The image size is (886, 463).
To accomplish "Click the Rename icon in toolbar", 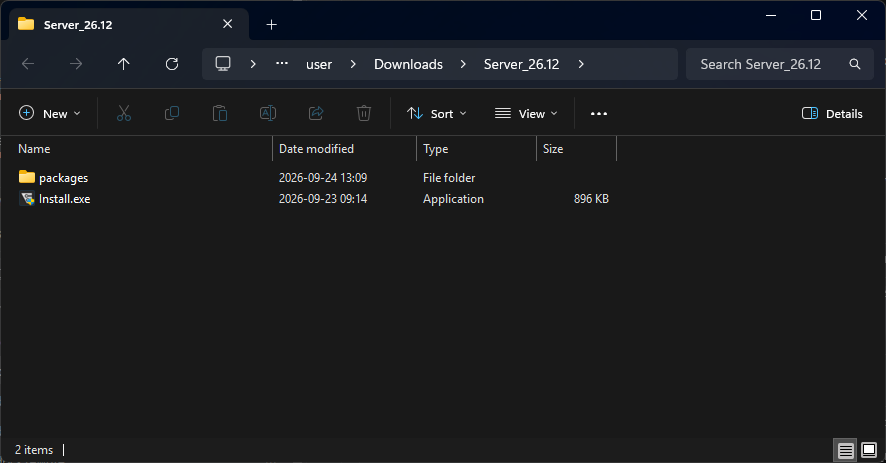I will (x=268, y=114).
